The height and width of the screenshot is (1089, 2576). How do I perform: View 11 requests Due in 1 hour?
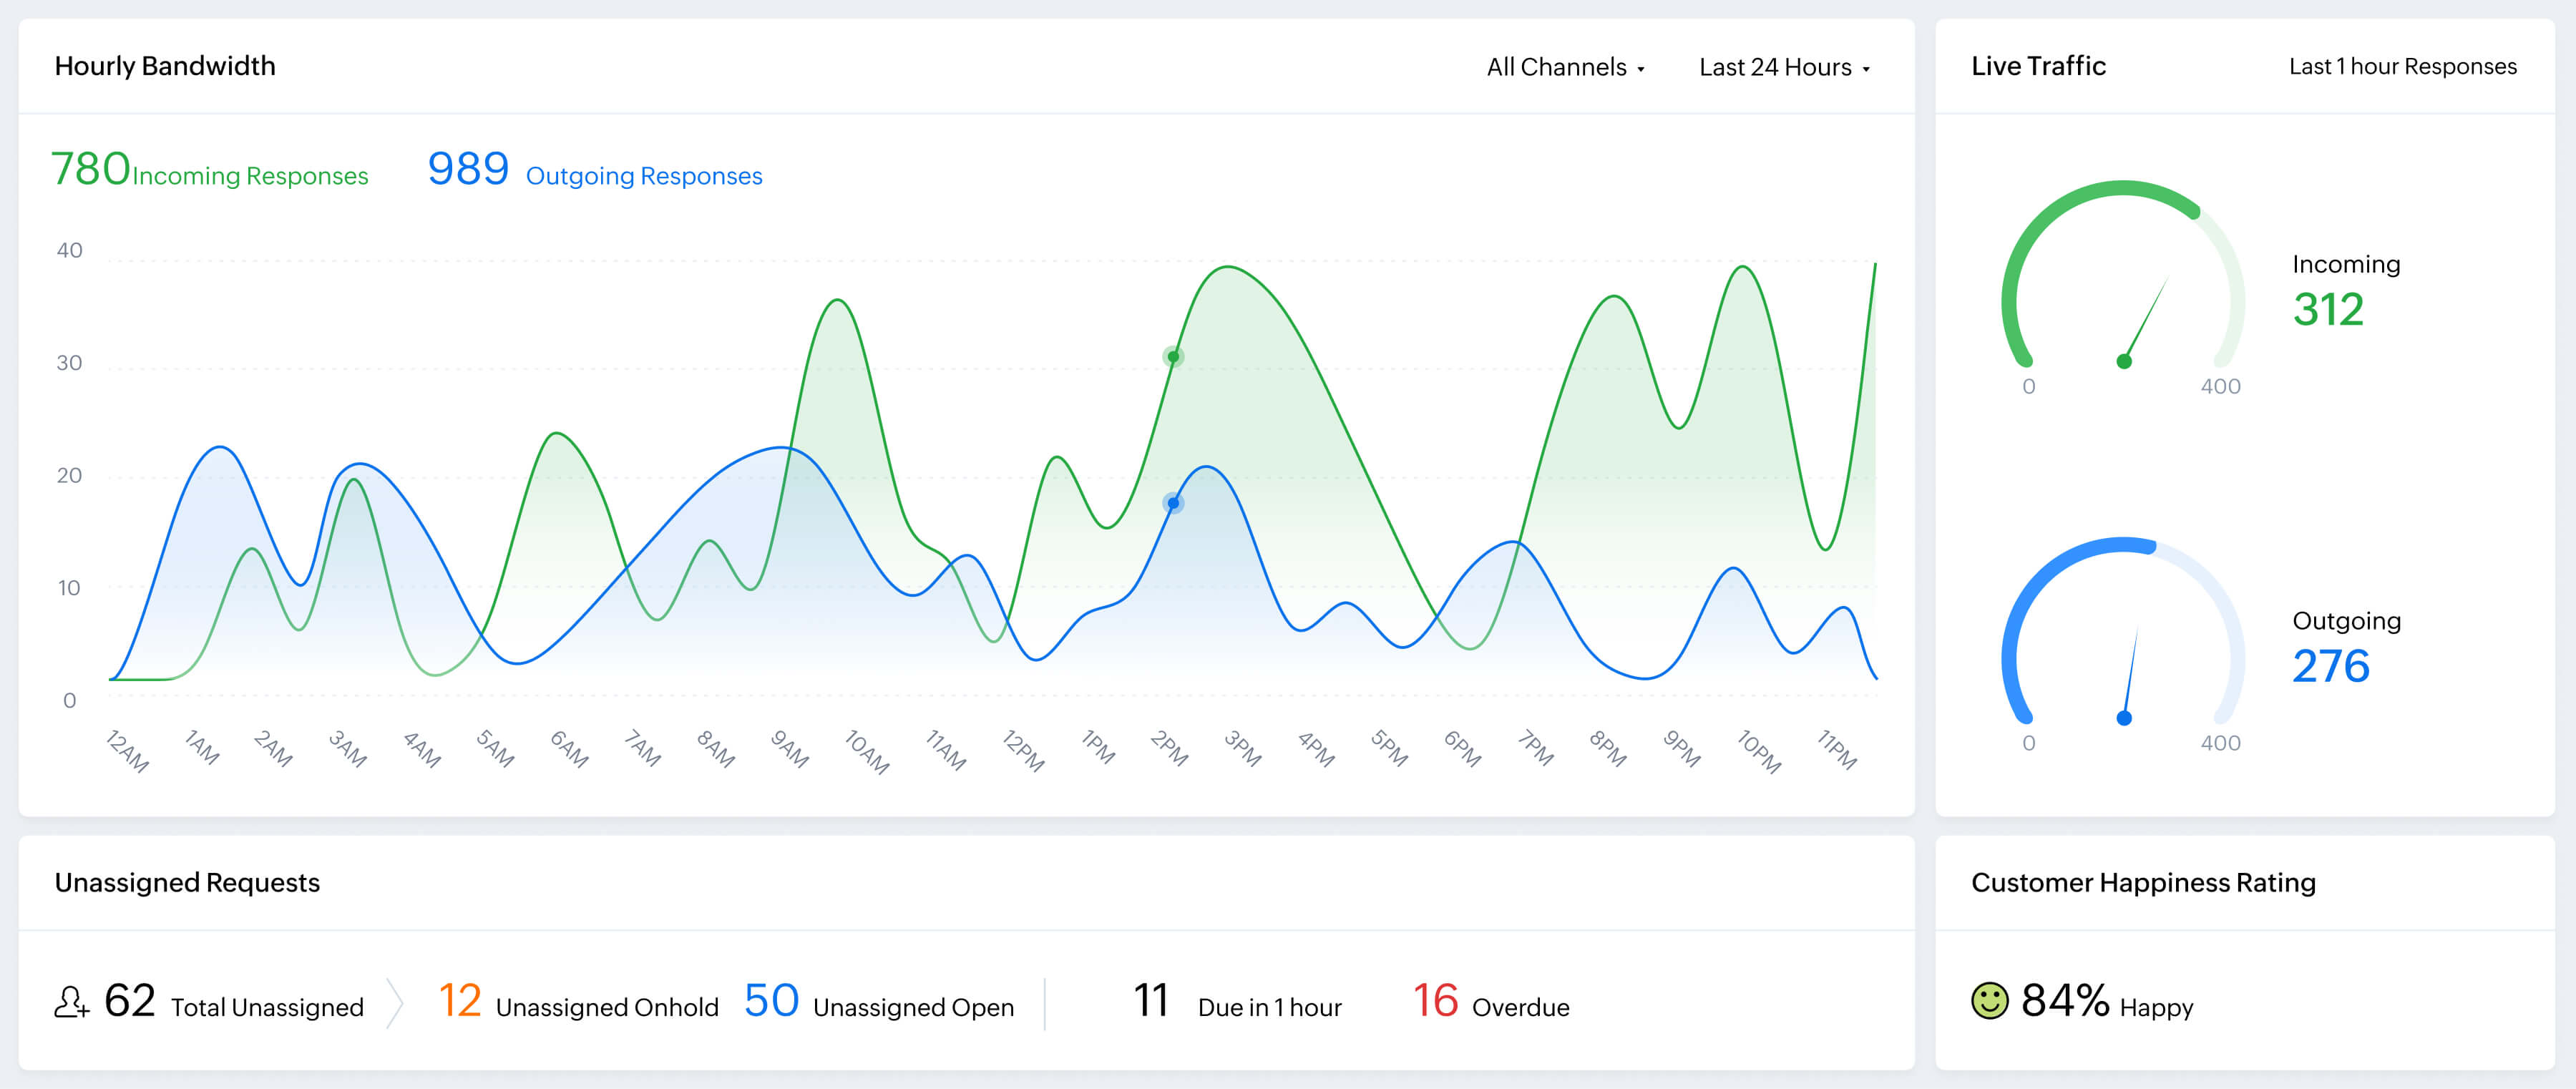(x=1237, y=1003)
